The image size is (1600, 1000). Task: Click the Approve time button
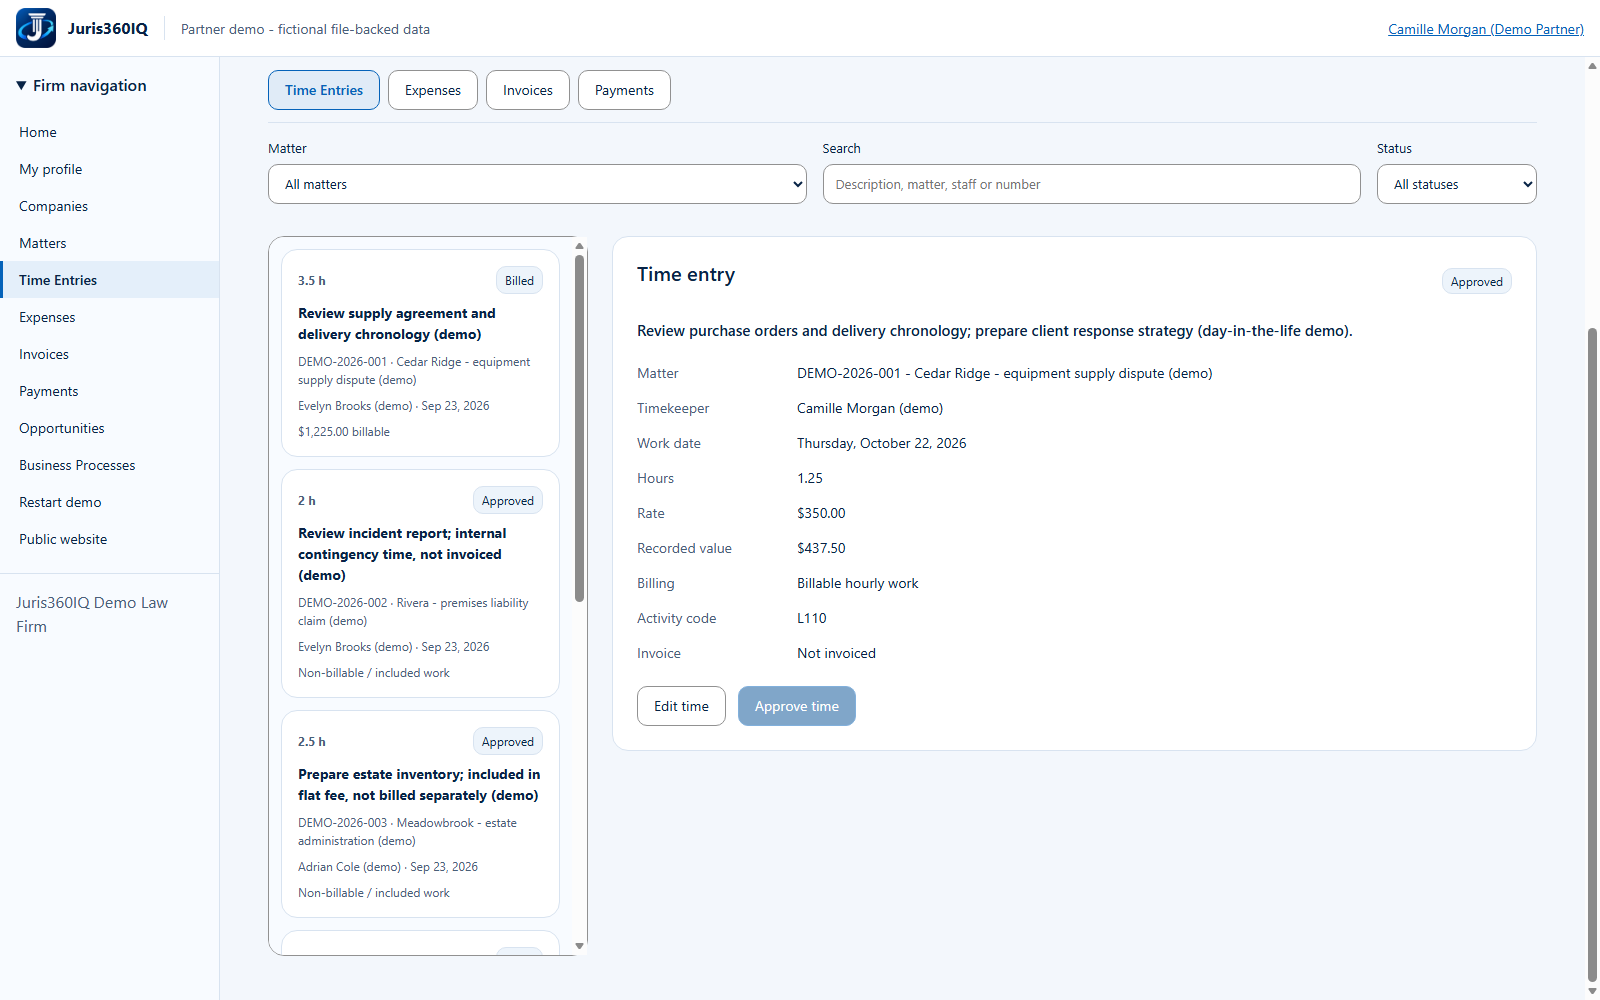pyautogui.click(x=797, y=706)
